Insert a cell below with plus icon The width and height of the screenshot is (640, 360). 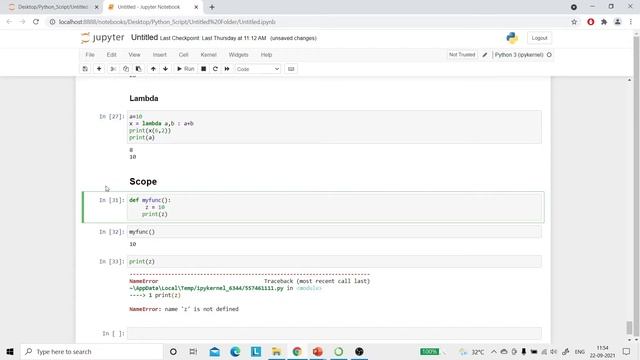tap(99, 69)
